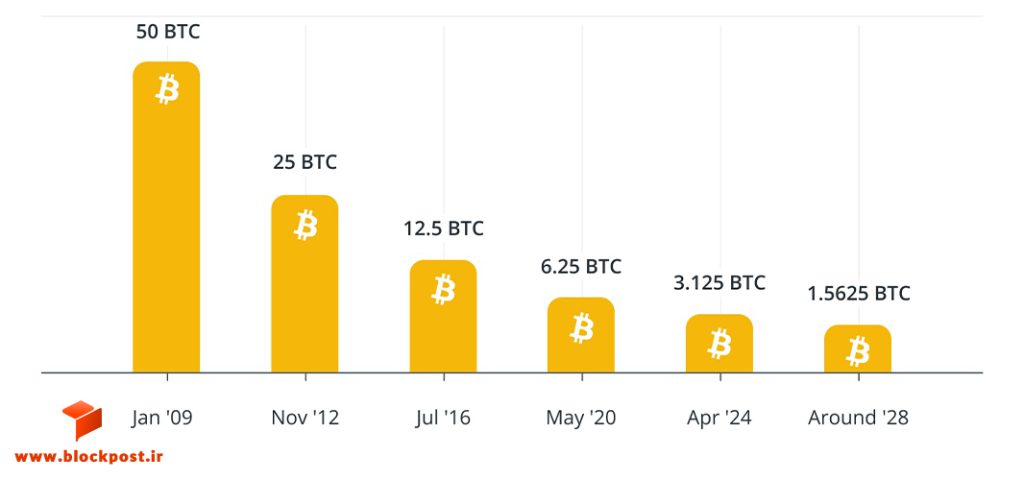Click the 12.5 BTC value label

(443, 229)
